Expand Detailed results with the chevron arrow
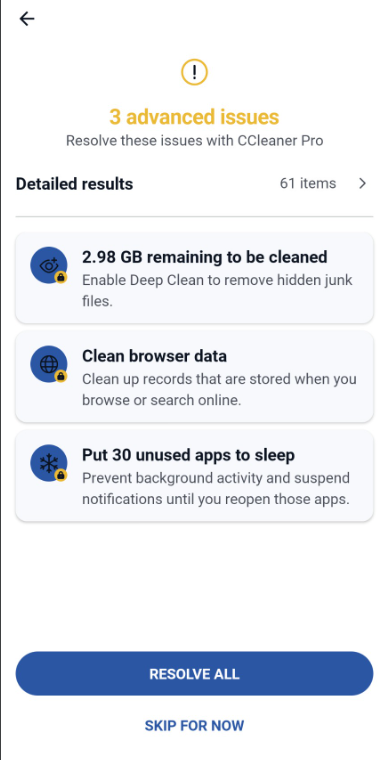The width and height of the screenshot is (388, 760). (x=362, y=184)
